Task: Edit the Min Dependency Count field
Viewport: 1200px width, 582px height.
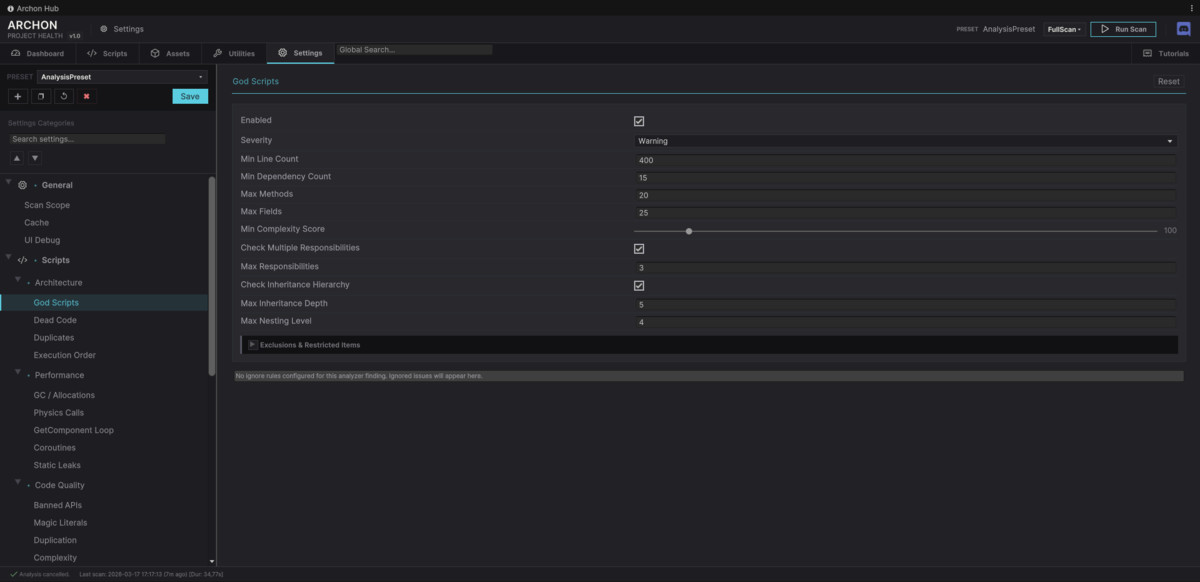Action: [x=905, y=177]
